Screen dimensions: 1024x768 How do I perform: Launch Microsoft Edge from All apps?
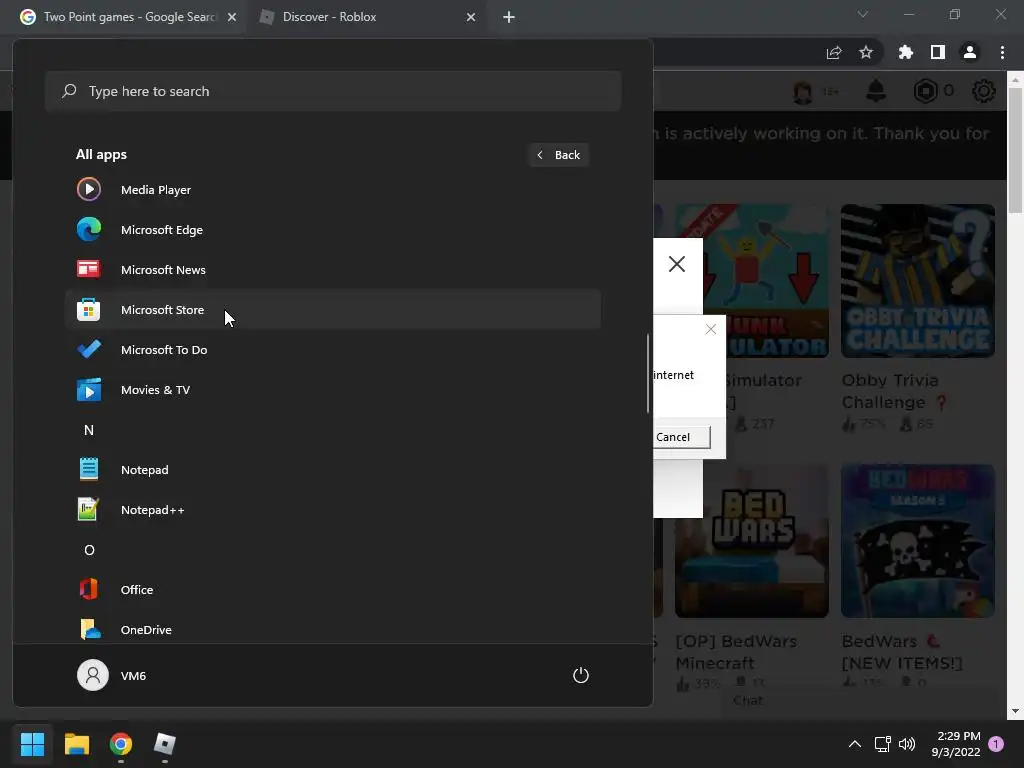click(332, 230)
